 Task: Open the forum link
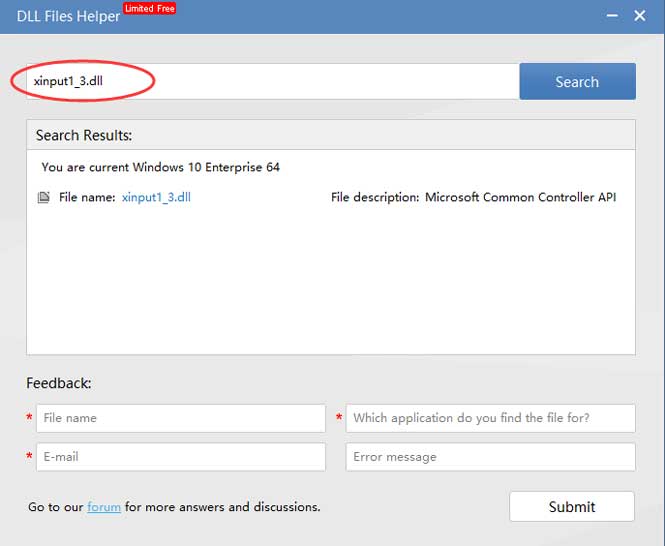click(104, 507)
